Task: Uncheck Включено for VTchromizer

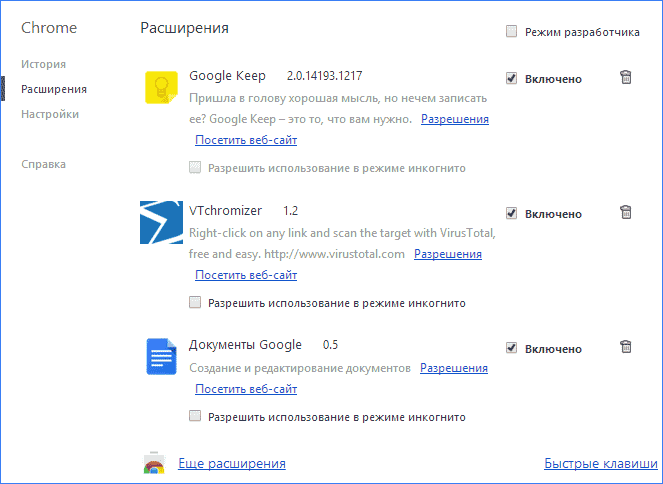Action: 512,213
